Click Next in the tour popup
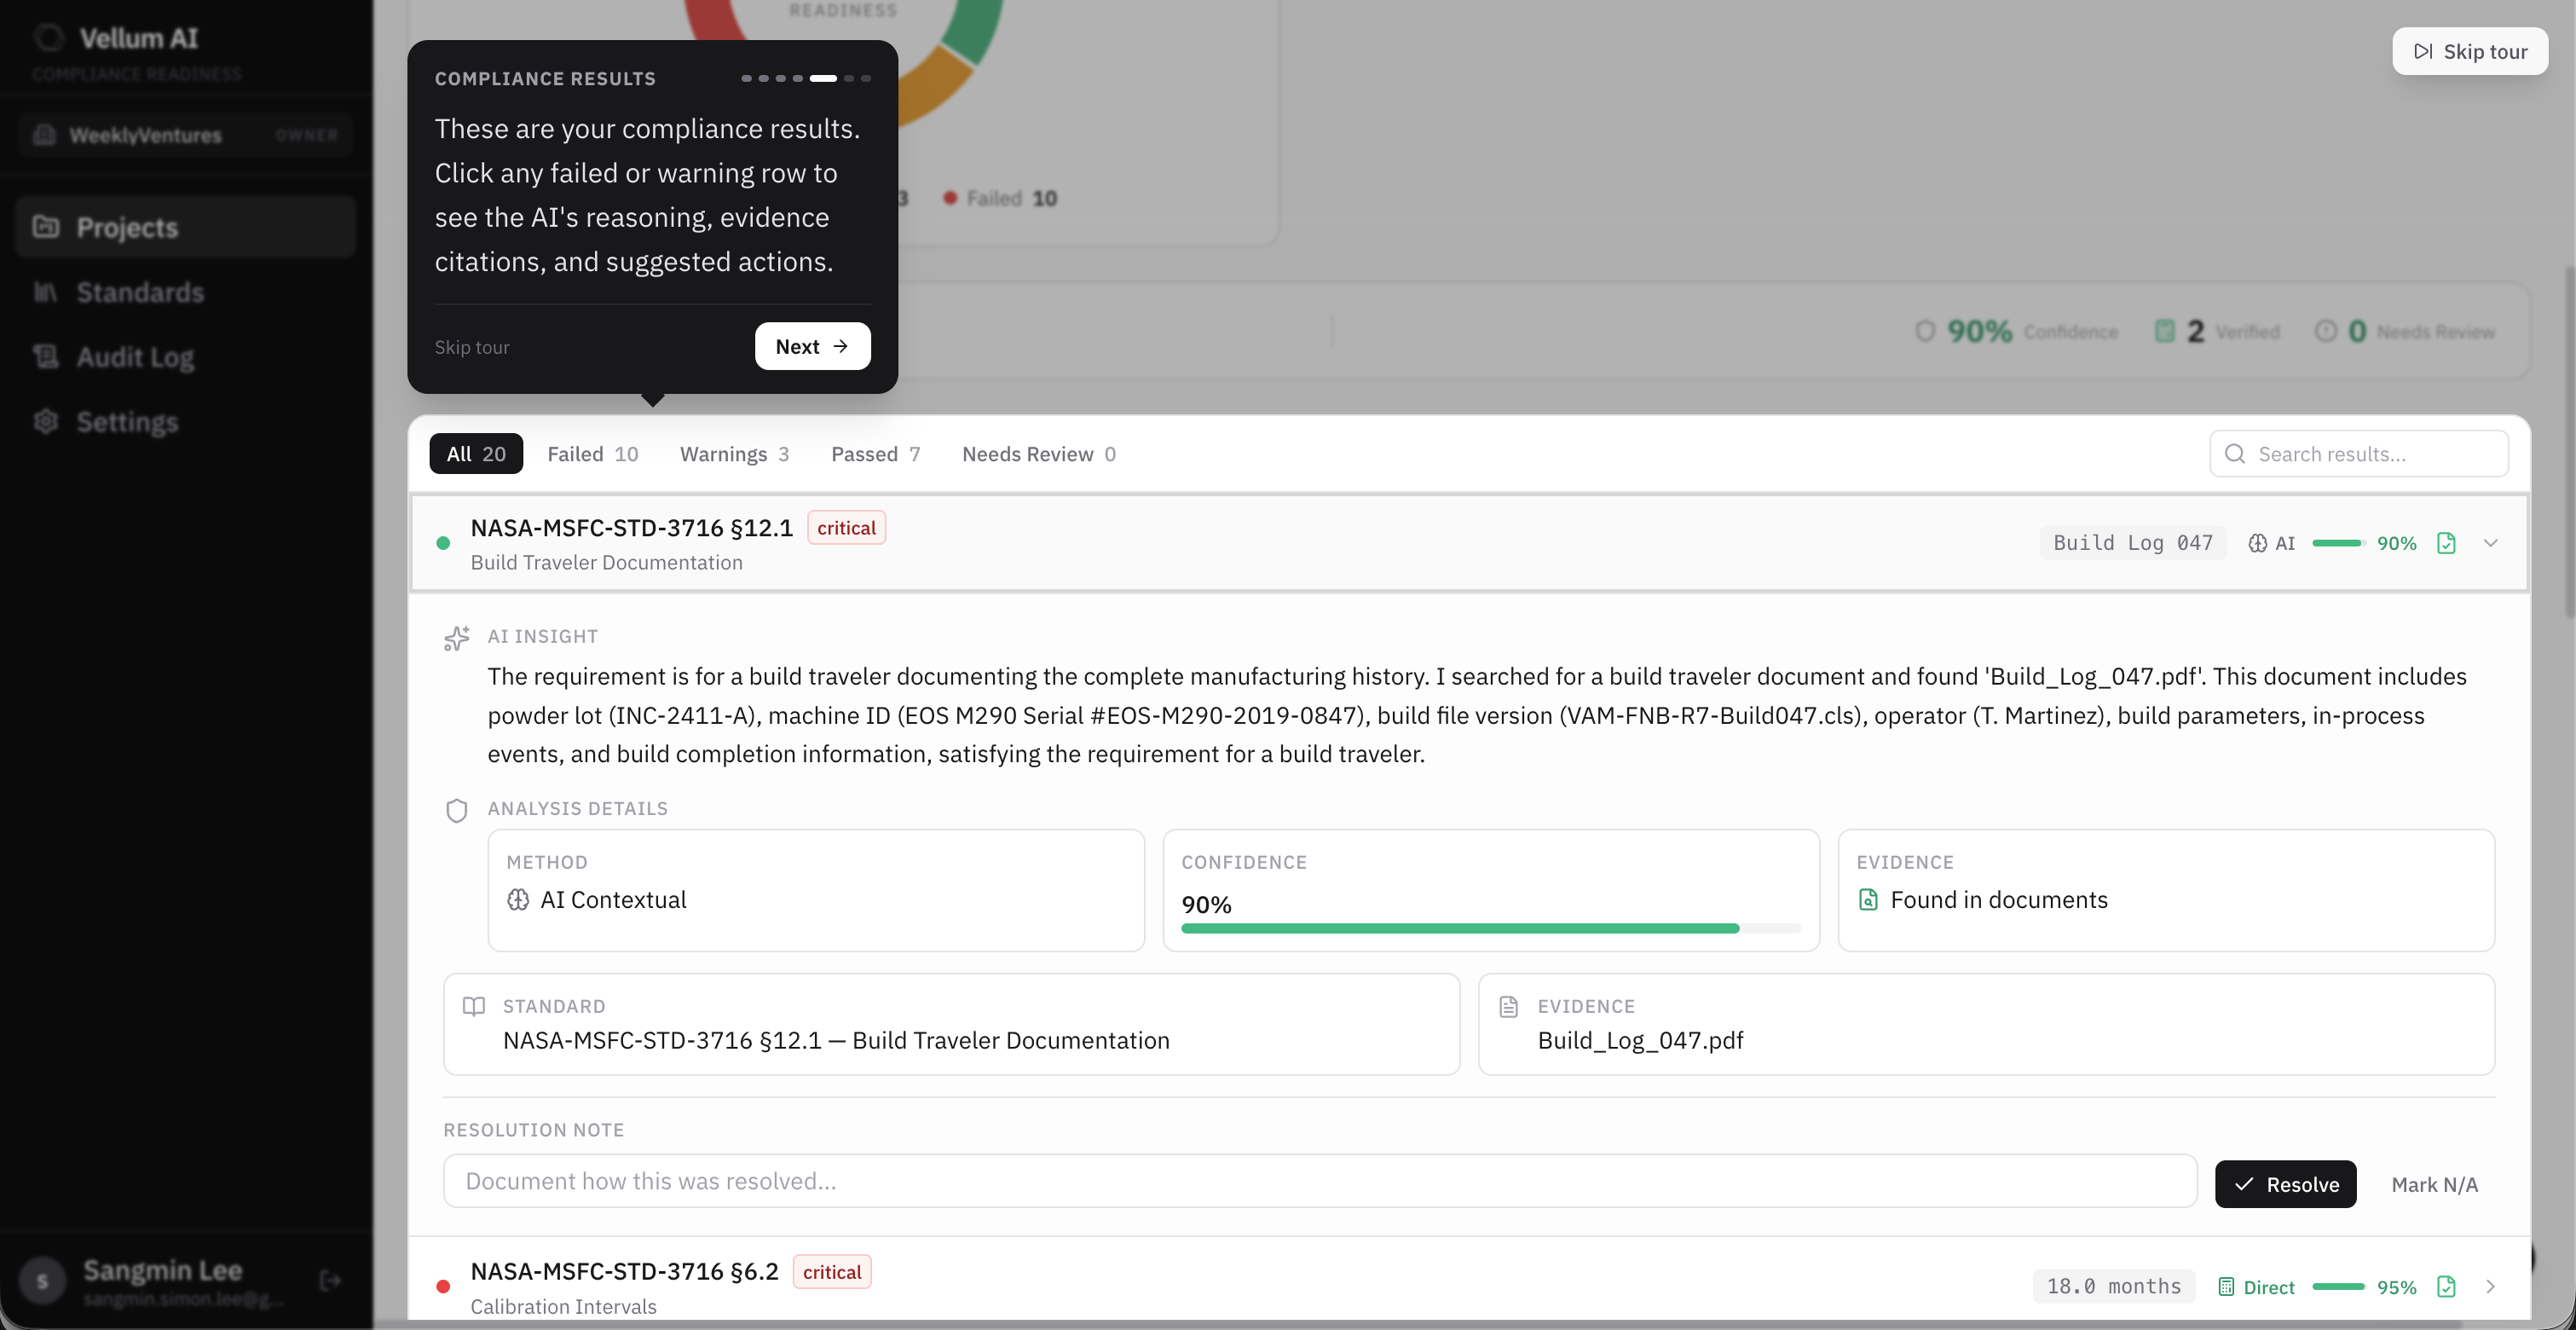This screenshot has height=1330, width=2576. click(812, 346)
